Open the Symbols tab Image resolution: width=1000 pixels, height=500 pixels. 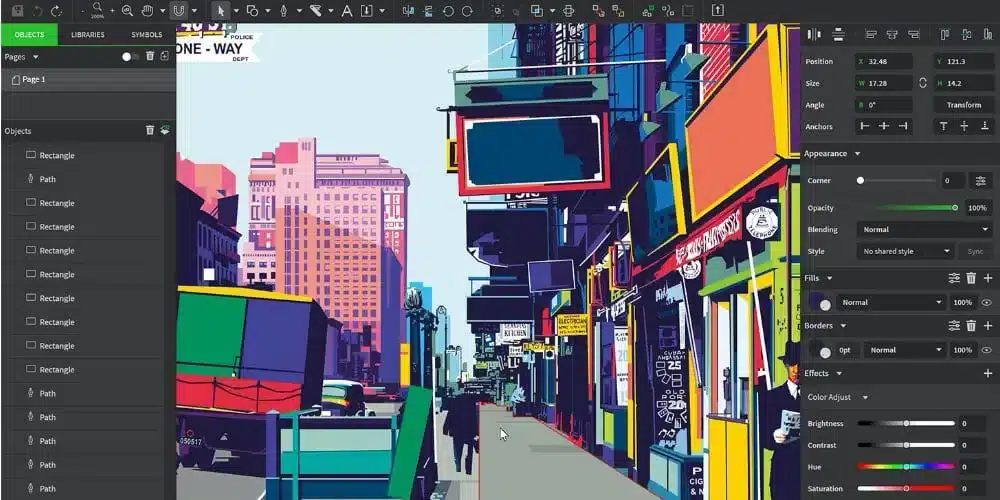(x=146, y=34)
